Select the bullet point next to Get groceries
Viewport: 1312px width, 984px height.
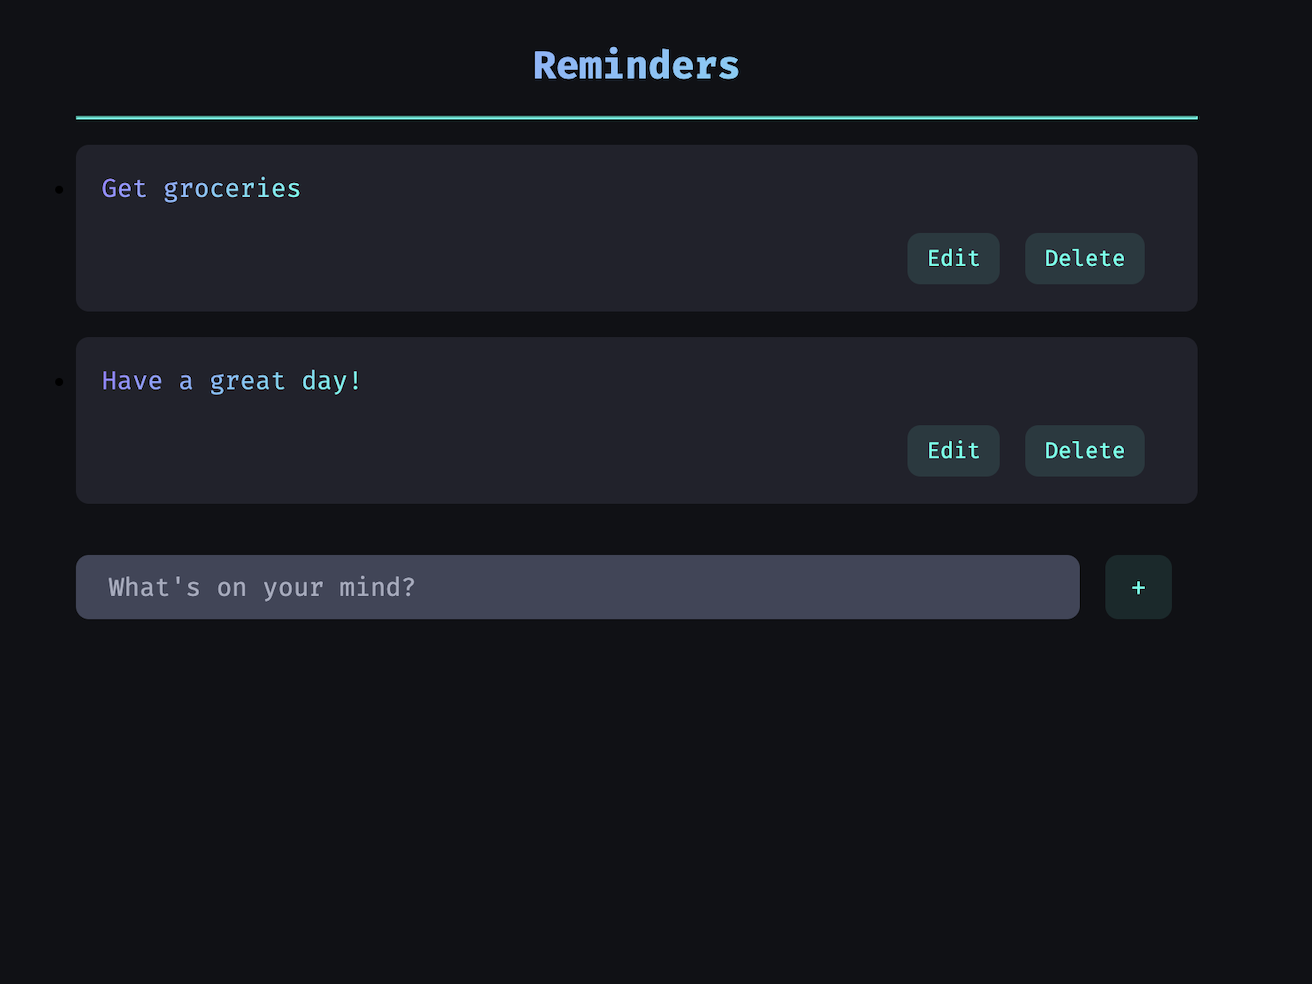pyautogui.click(x=57, y=190)
